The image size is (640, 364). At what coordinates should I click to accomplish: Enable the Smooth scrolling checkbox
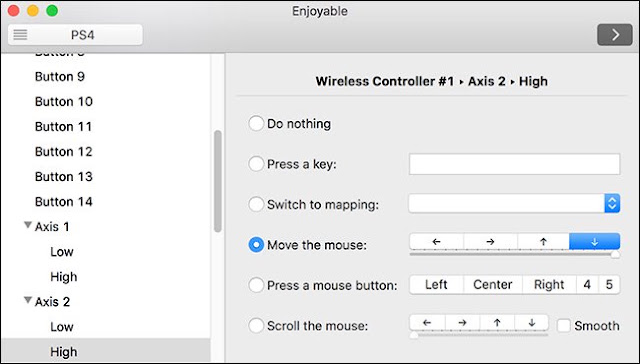pos(564,326)
